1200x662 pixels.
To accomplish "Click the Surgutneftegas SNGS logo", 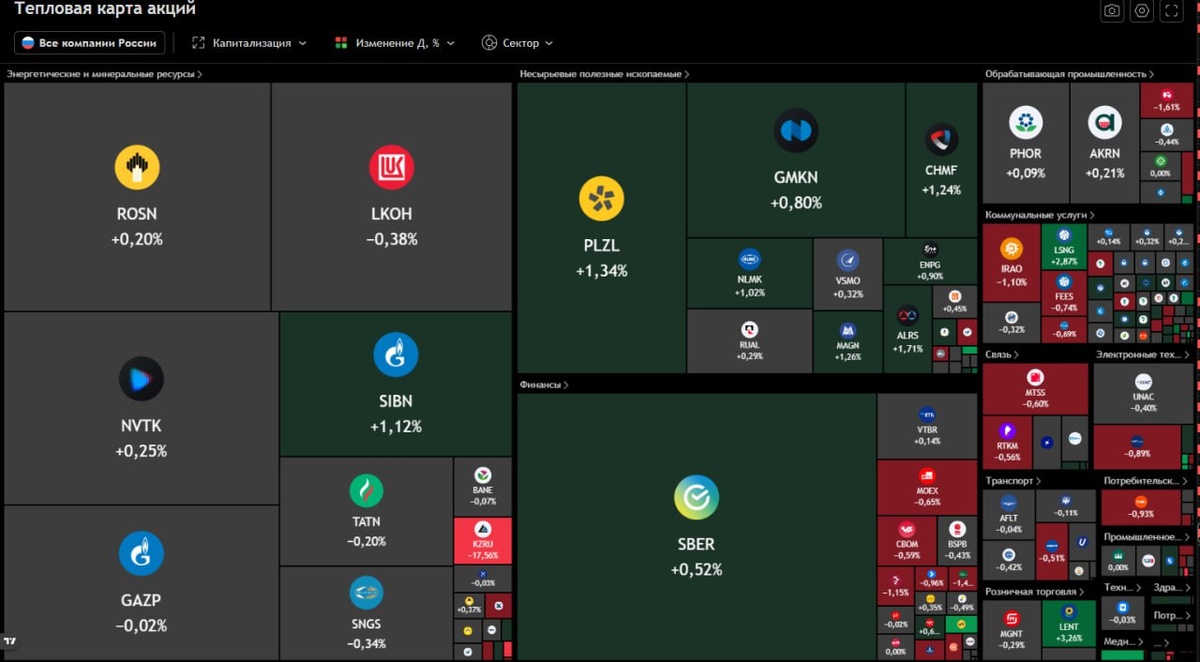I will [366, 593].
